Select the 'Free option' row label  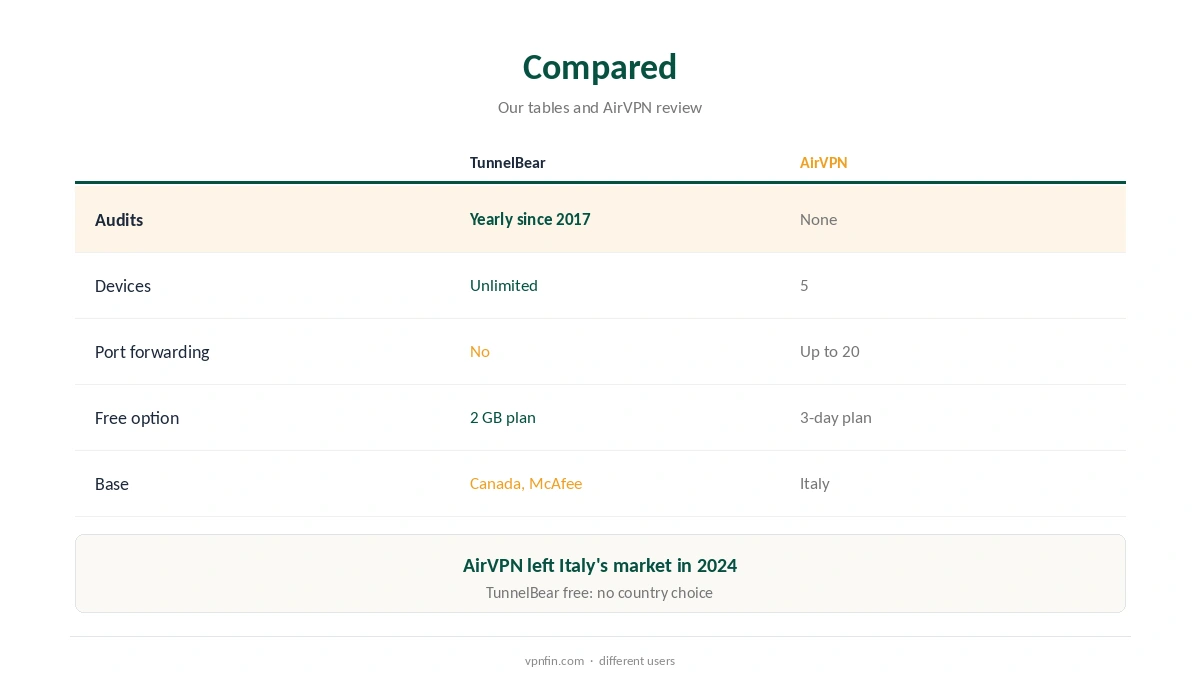(x=137, y=418)
